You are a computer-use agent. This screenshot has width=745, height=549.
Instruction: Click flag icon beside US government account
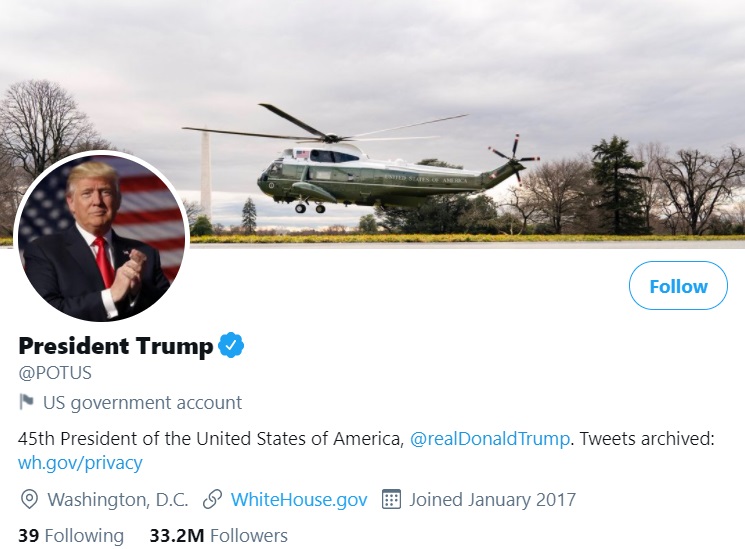point(27,403)
